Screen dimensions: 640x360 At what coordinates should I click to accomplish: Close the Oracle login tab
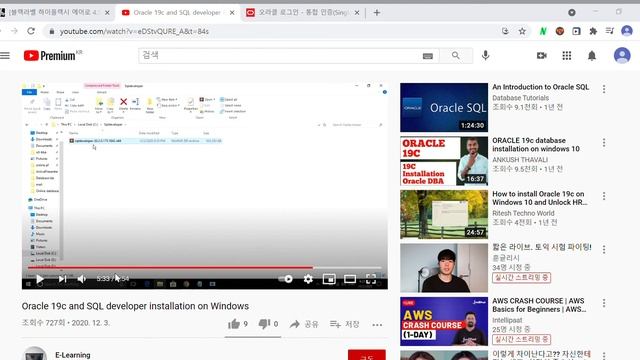(x=357, y=13)
